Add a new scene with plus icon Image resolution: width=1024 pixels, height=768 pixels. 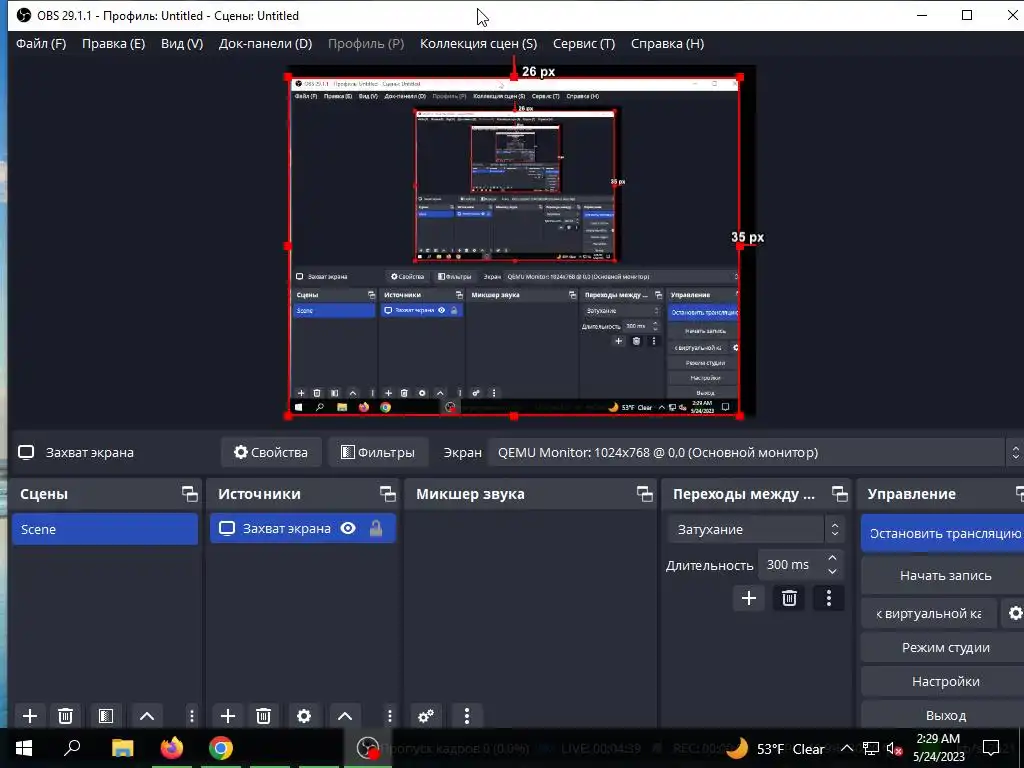29,716
